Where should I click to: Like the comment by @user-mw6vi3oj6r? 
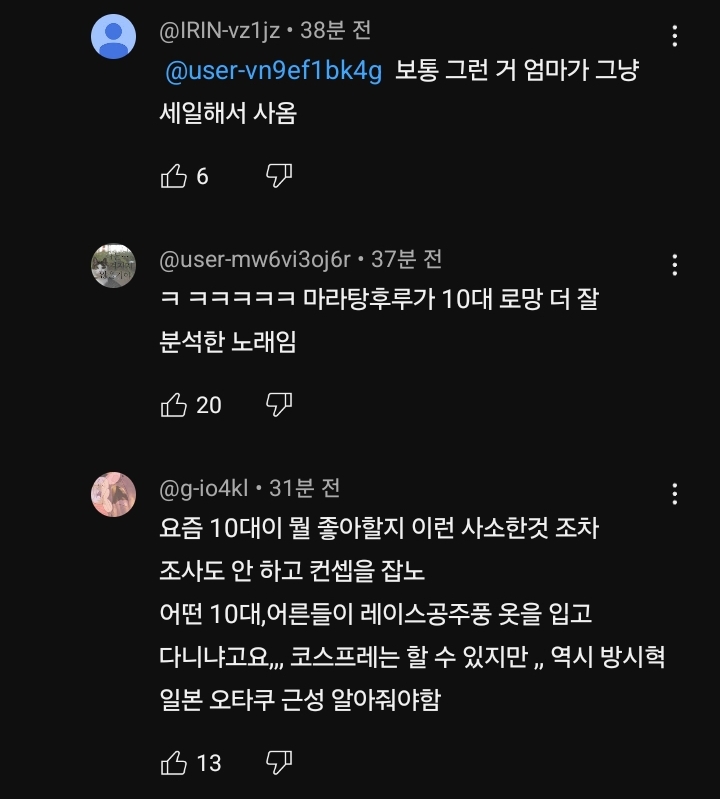coord(174,405)
